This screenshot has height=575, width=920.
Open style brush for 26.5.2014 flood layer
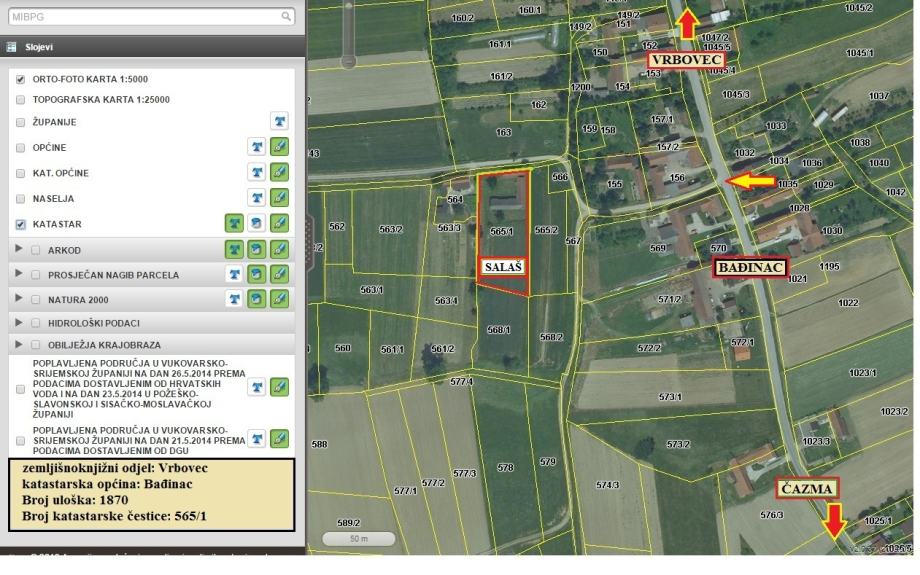279,387
